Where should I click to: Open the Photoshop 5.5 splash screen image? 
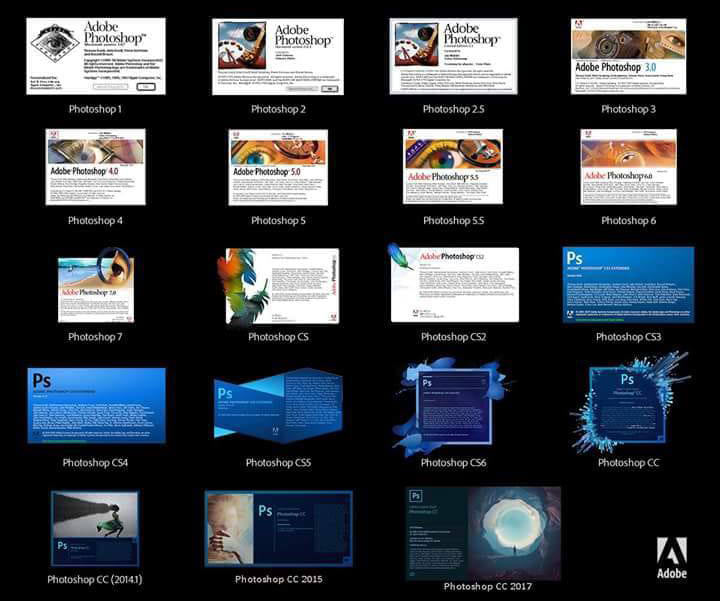coord(453,166)
